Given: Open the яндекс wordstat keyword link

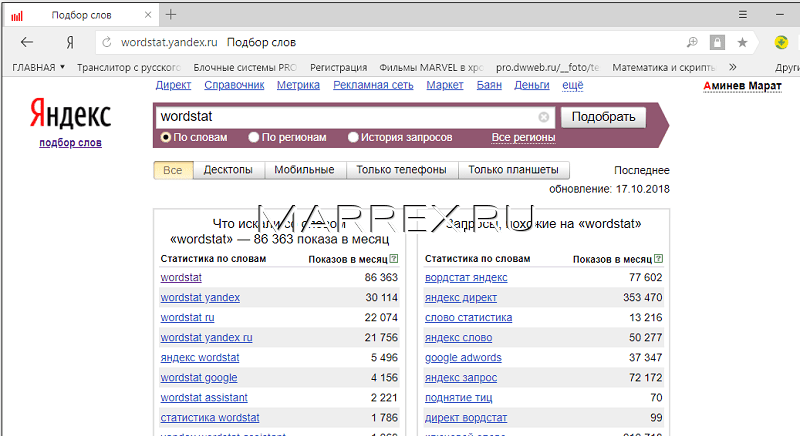Looking at the screenshot, I should [199, 357].
